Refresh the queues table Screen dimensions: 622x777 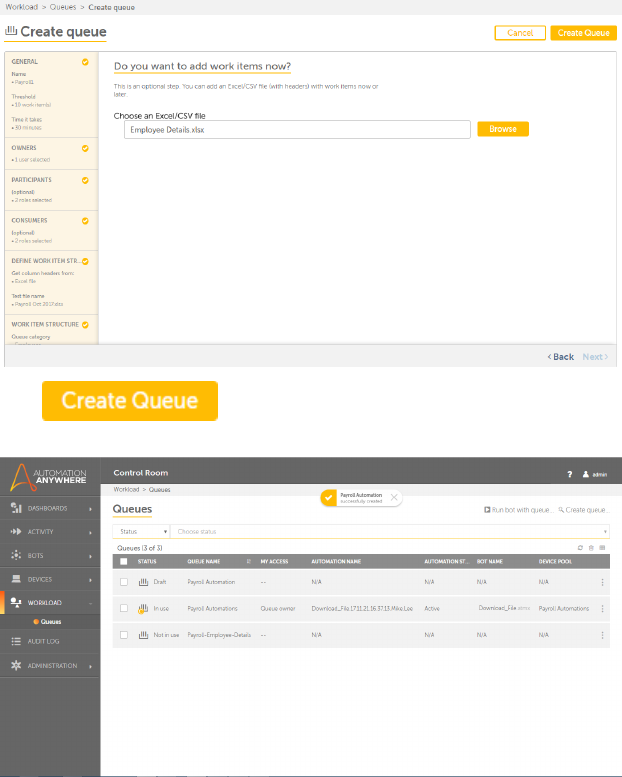(580, 548)
